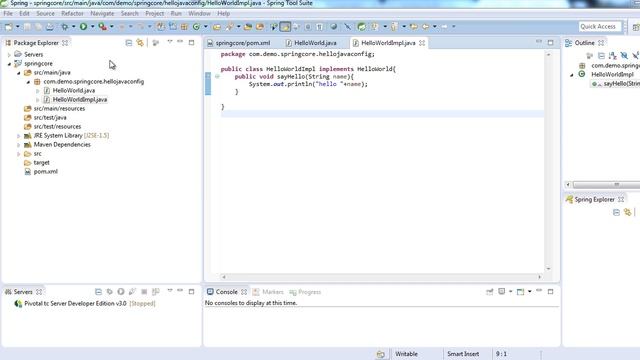The image size is (640, 360).
Task: Click the Search flashlight toolbar icon
Action: click(229, 27)
